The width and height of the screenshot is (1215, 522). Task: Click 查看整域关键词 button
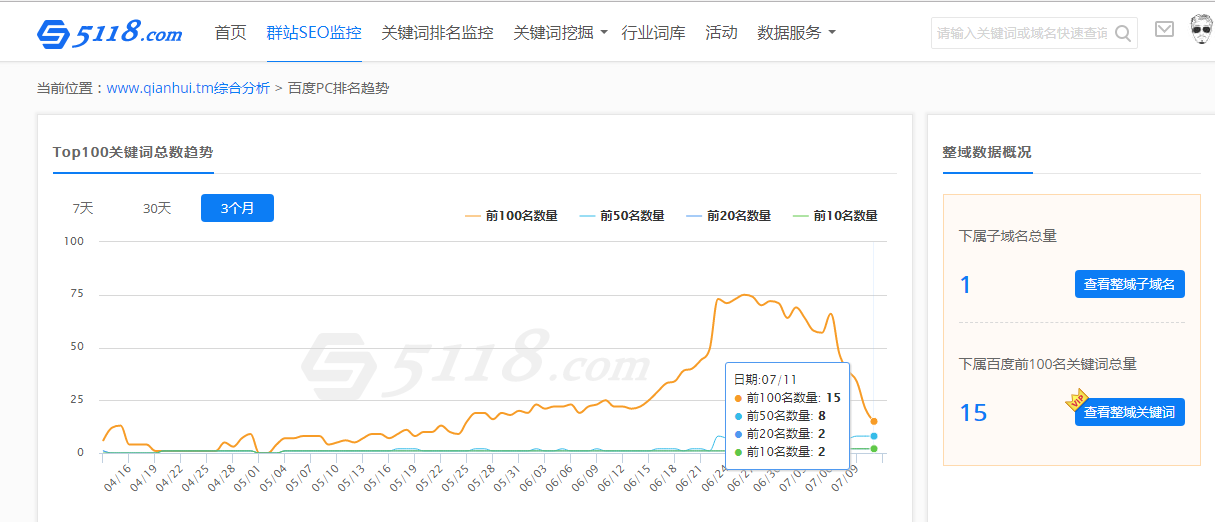(x=1130, y=412)
